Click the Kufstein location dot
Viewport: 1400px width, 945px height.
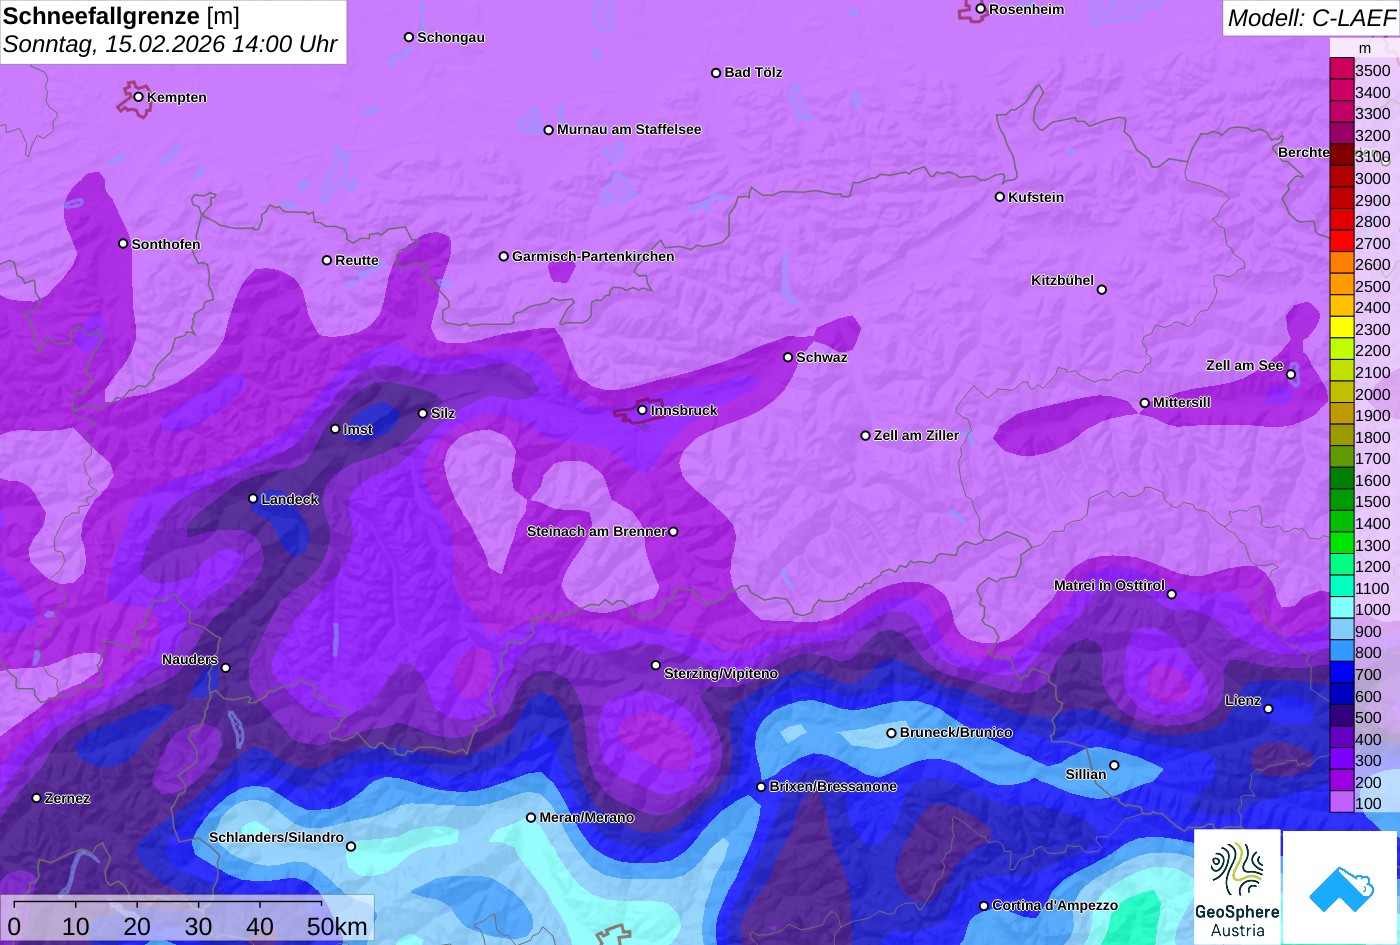(x=1000, y=197)
